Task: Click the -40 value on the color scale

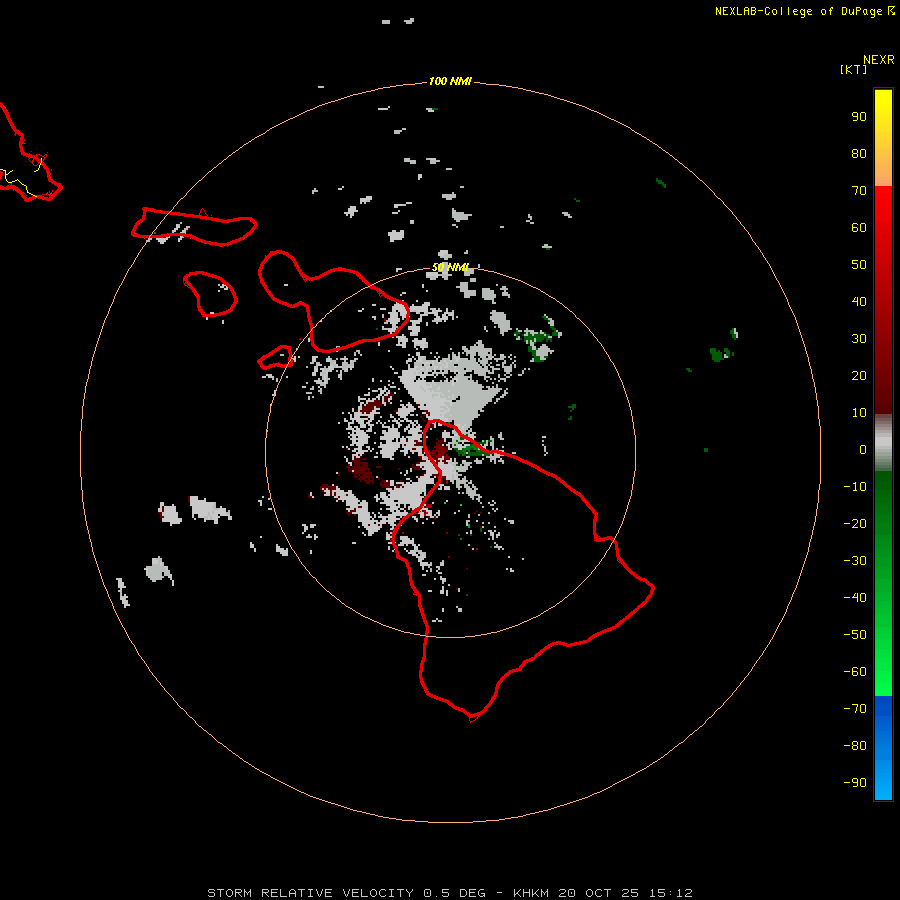Action: click(x=855, y=598)
